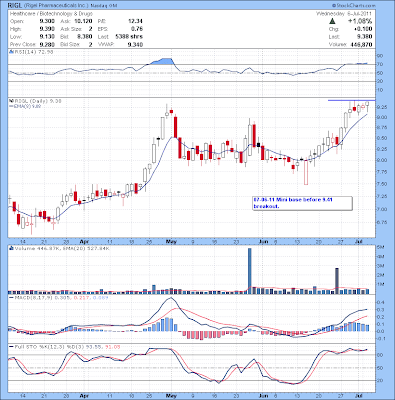Click the tallest volume bar reaching 5M
The height and width of the screenshot is (400, 395).
coord(250,271)
